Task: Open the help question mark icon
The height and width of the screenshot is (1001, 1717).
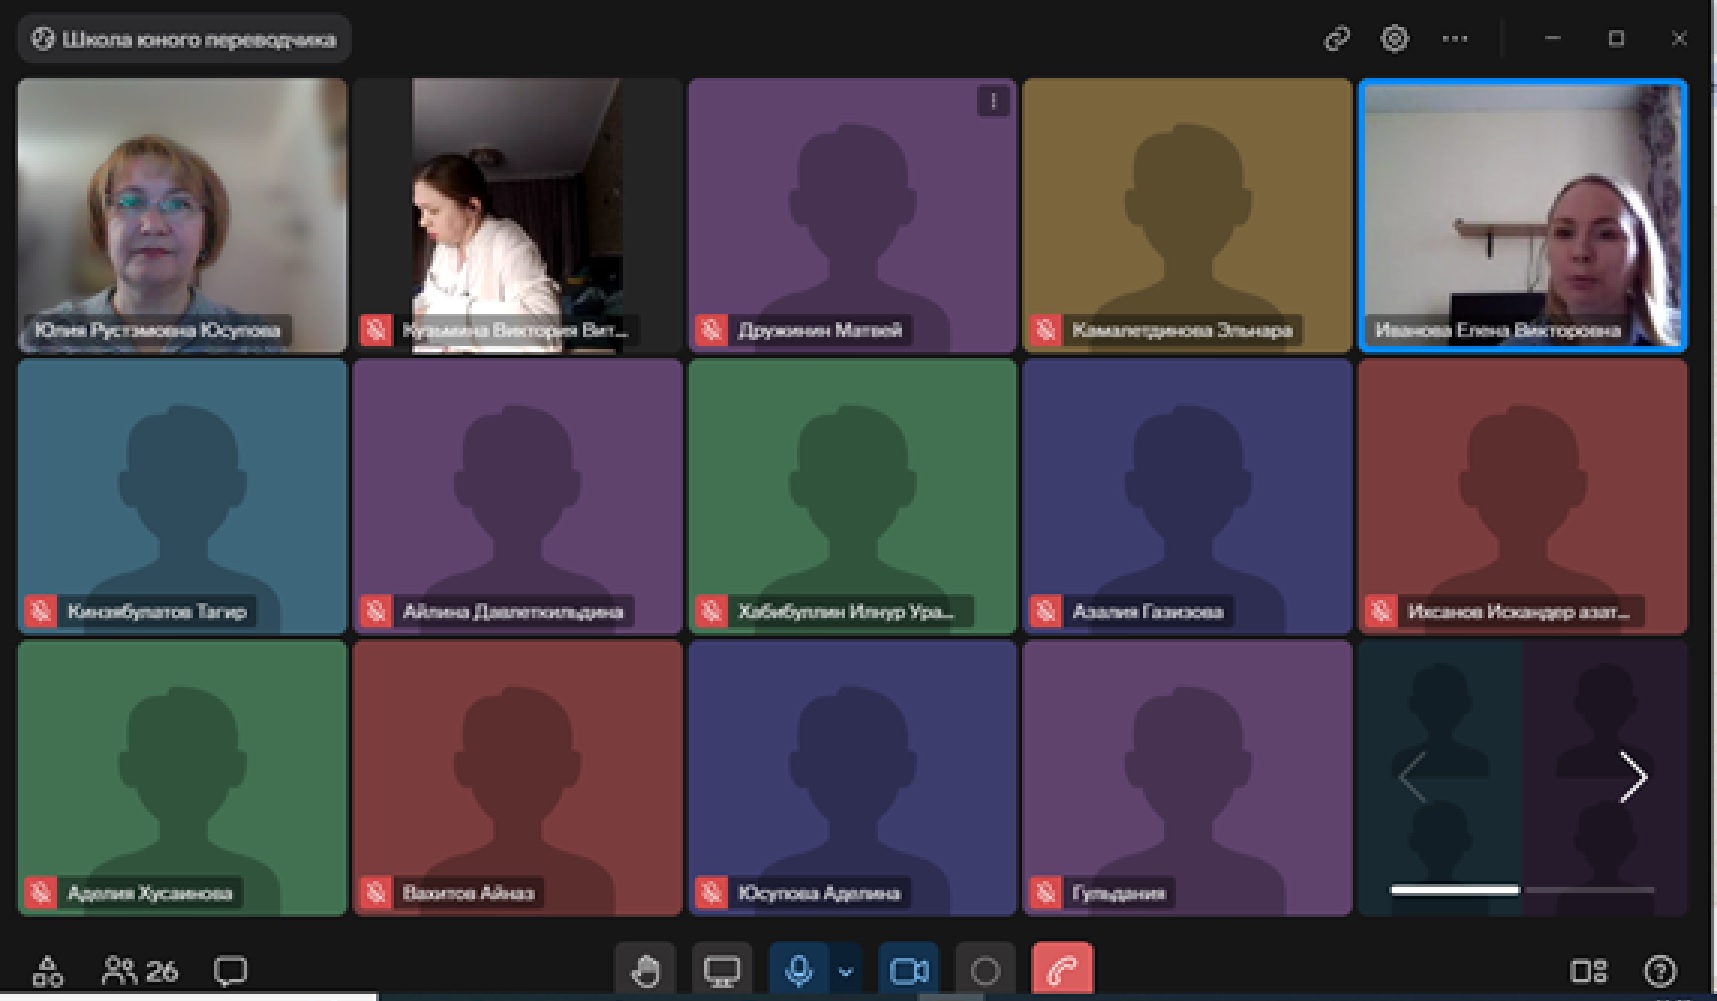Action: [x=1660, y=970]
